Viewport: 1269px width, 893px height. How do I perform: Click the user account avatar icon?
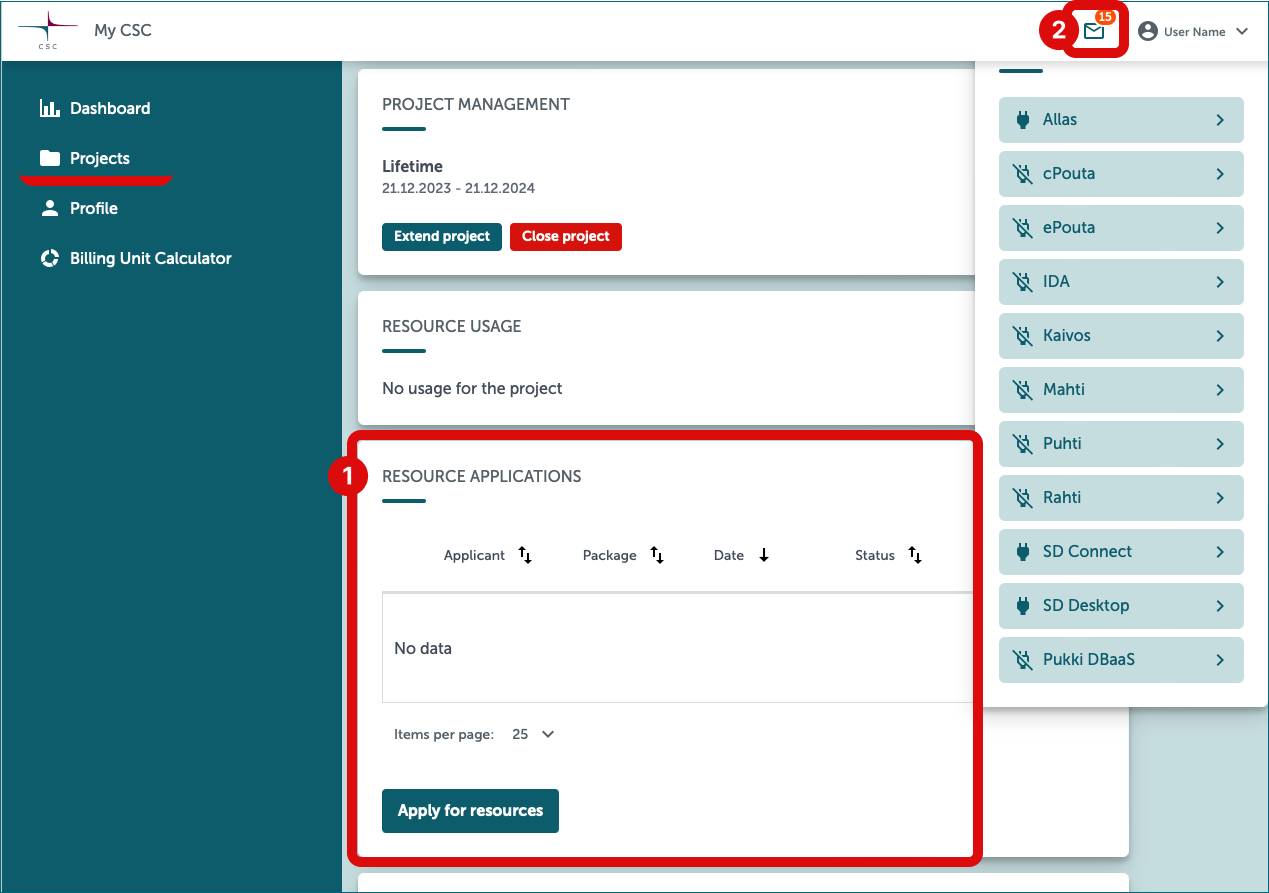(1148, 31)
